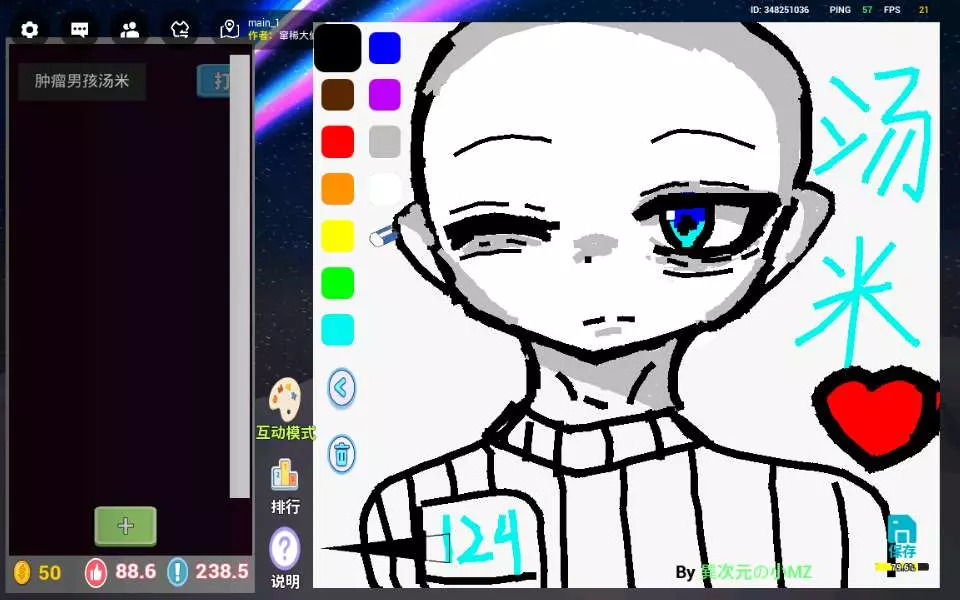The image size is (960, 600).
Task: Select the purple color swatch
Action: [x=384, y=95]
